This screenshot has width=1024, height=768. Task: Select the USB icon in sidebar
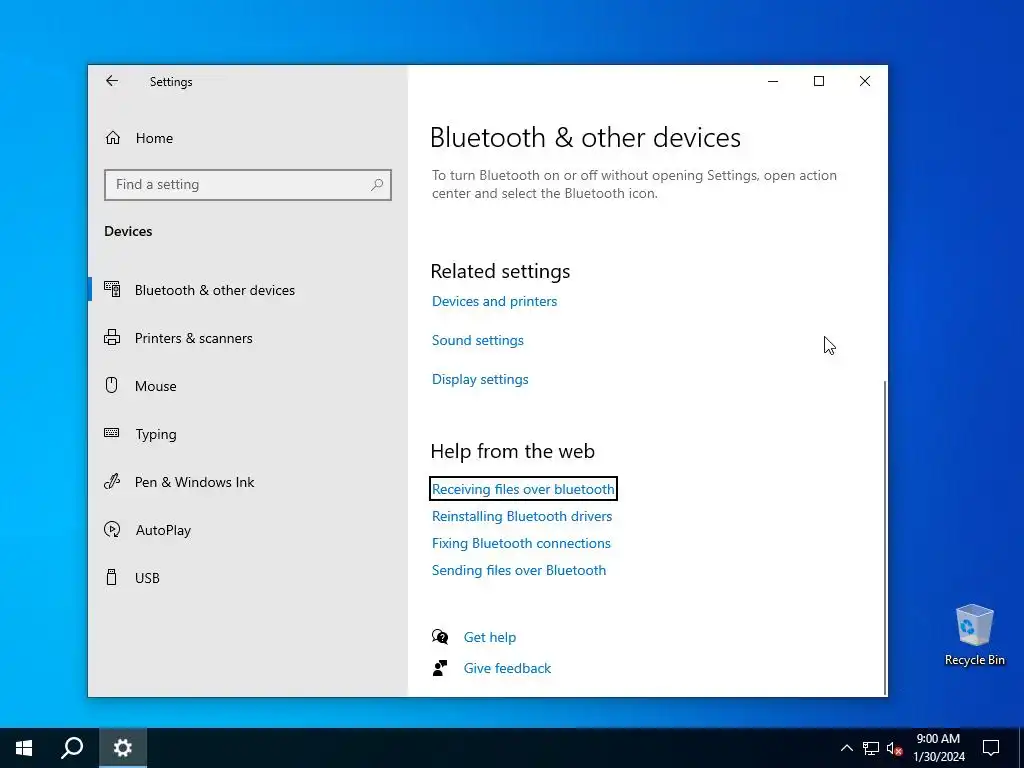pyautogui.click(x=112, y=577)
